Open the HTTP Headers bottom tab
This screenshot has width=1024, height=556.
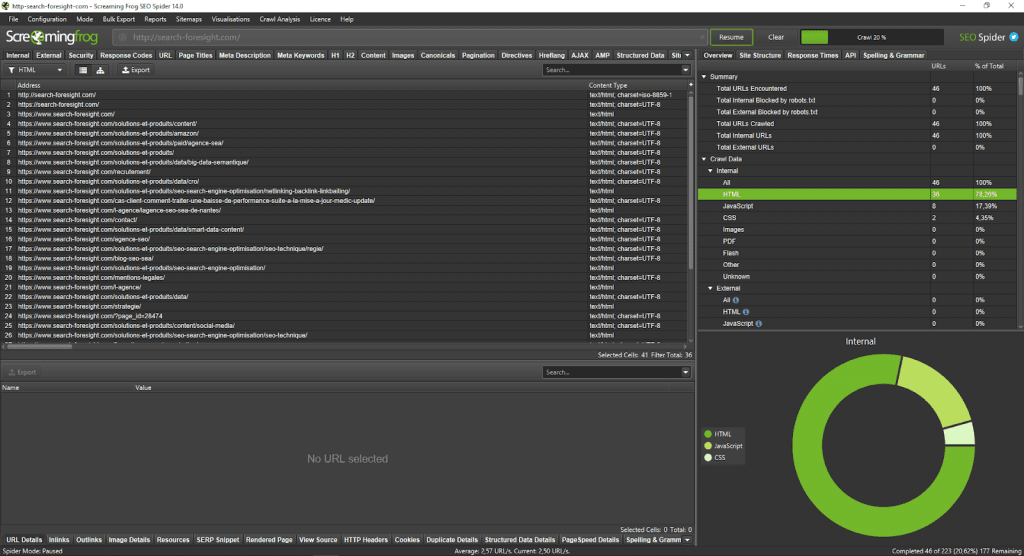click(x=366, y=540)
